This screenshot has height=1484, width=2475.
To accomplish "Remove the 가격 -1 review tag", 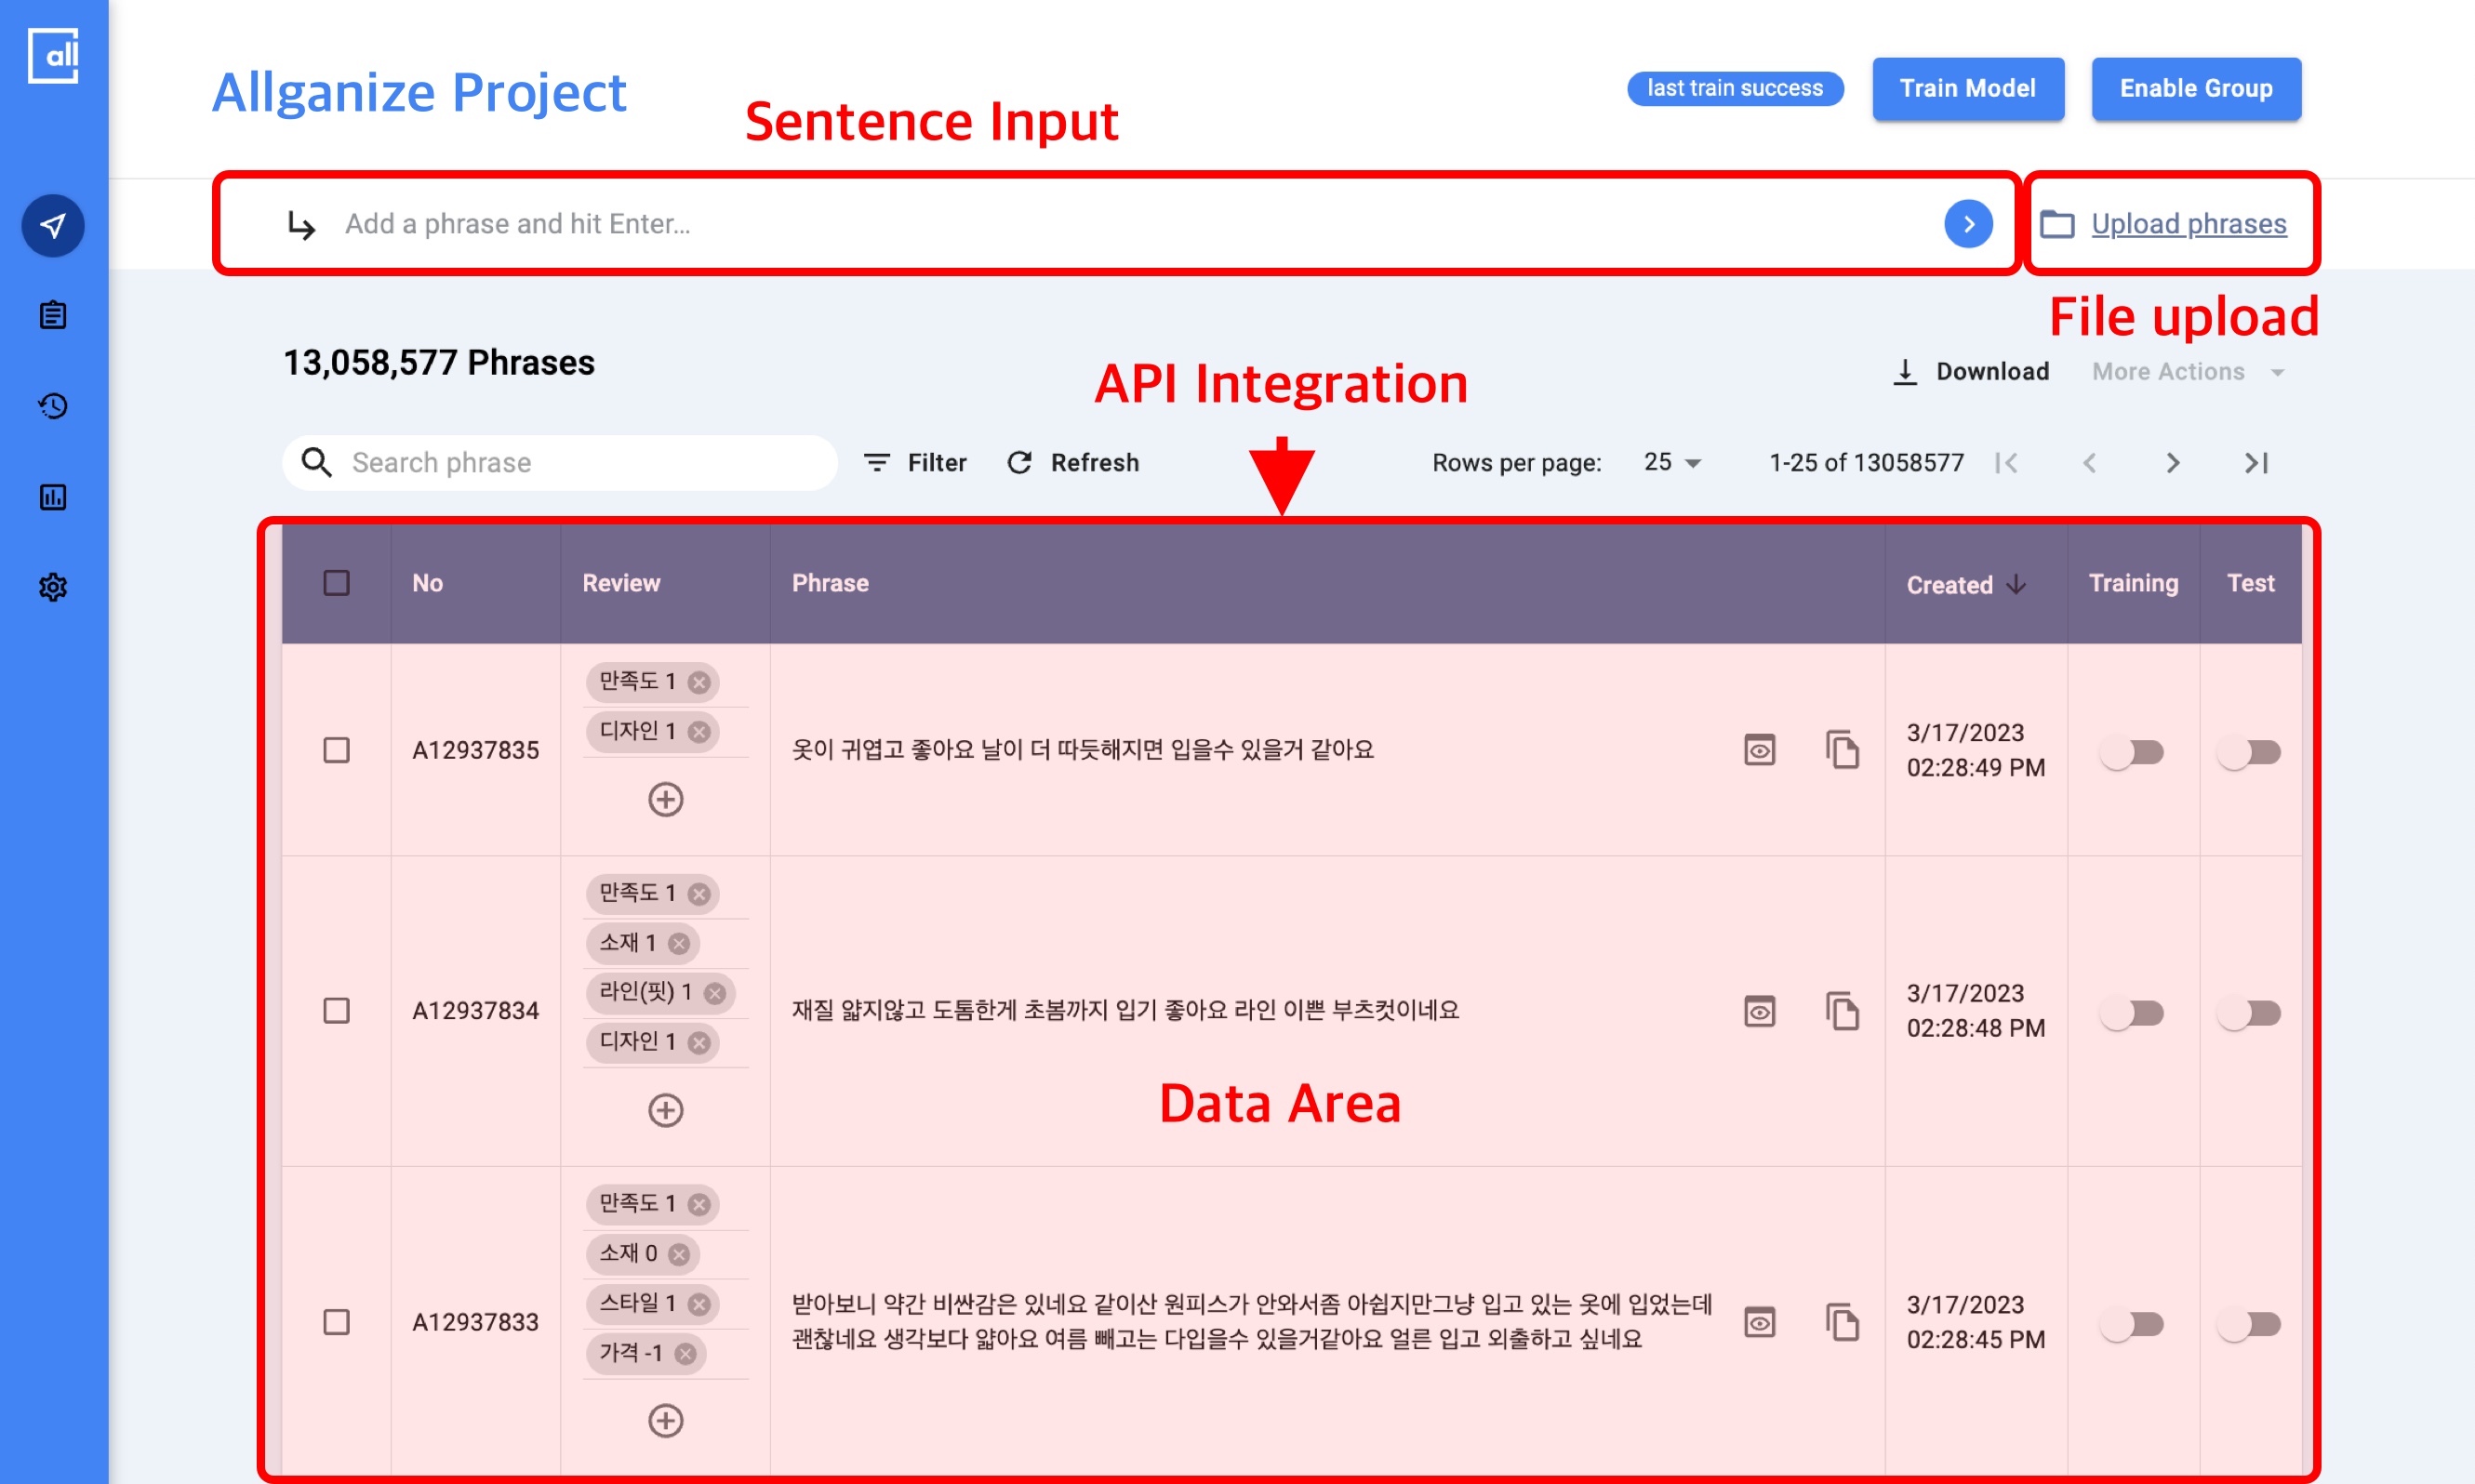I will click(x=685, y=1354).
